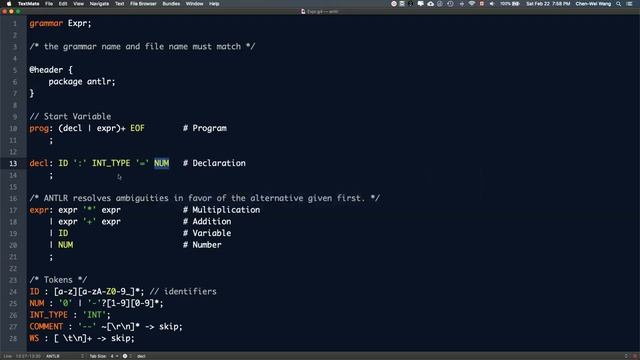Click the '// Start Variable' comment
The height and width of the screenshot is (360, 640).
tap(70, 116)
